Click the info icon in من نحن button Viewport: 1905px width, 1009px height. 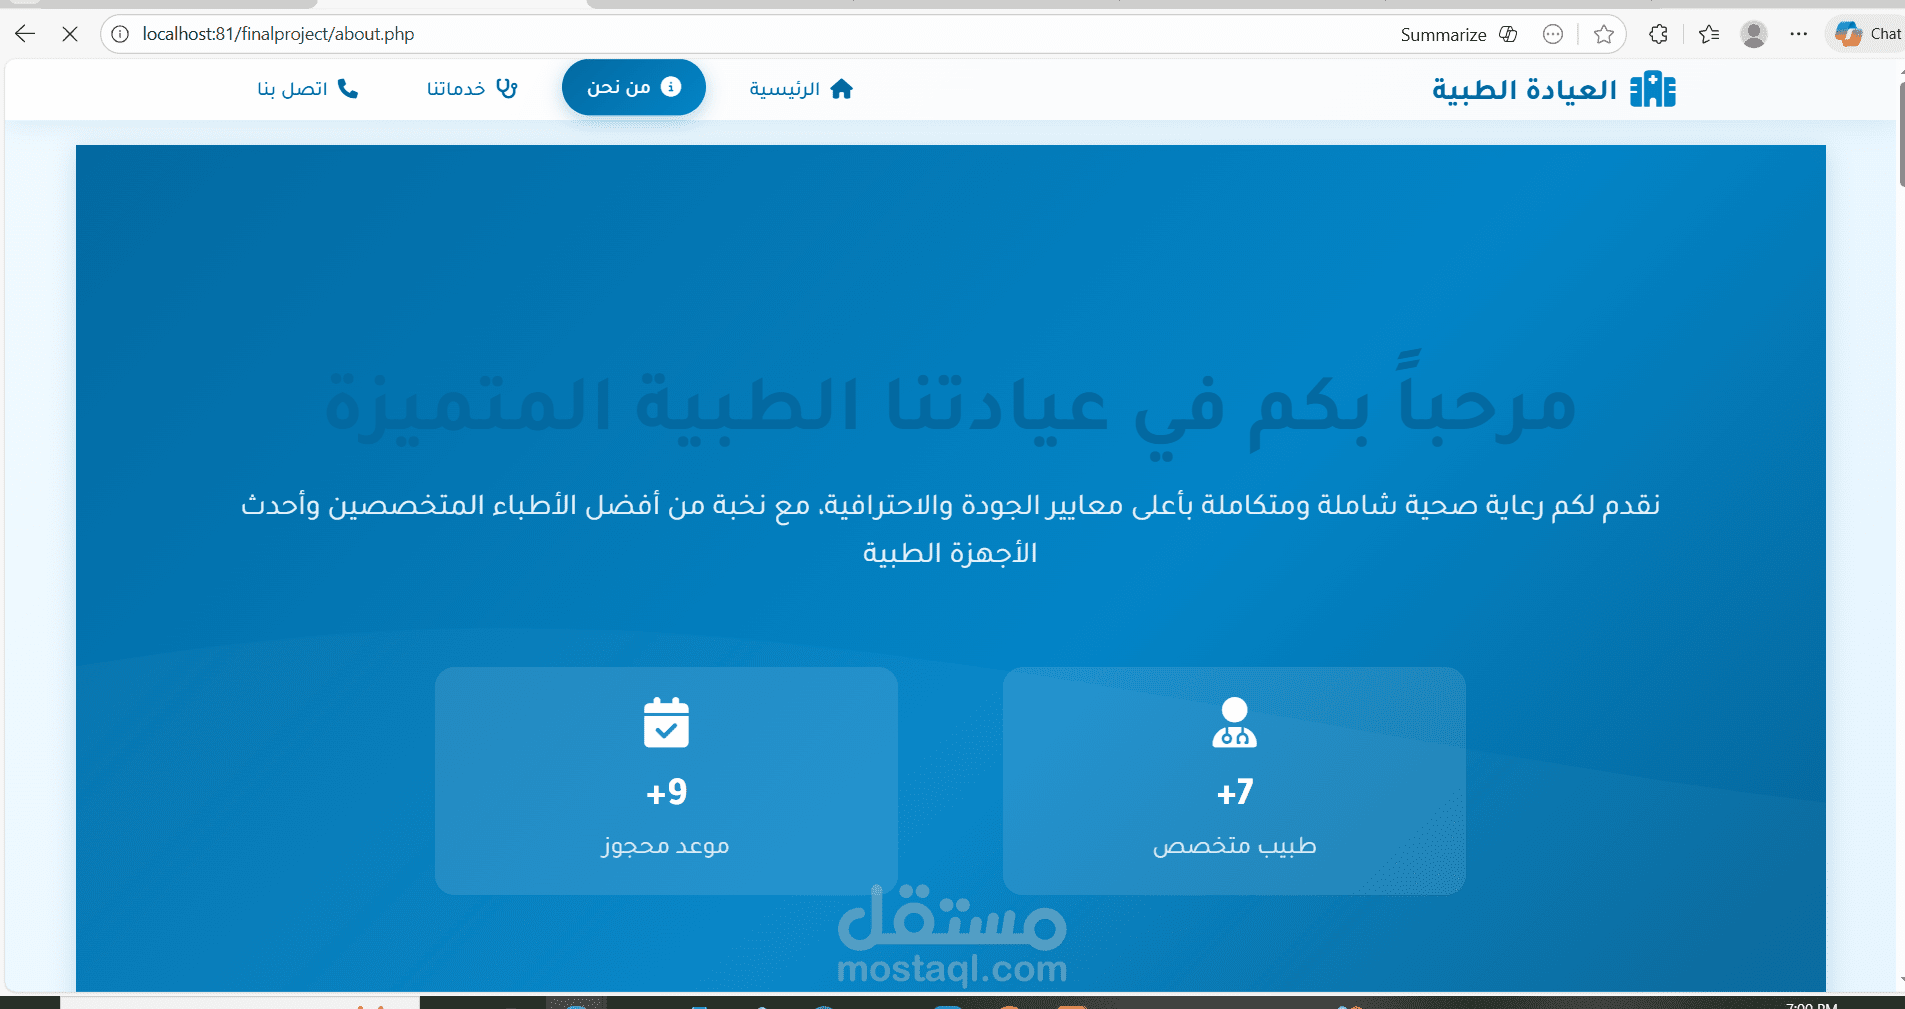click(x=671, y=87)
